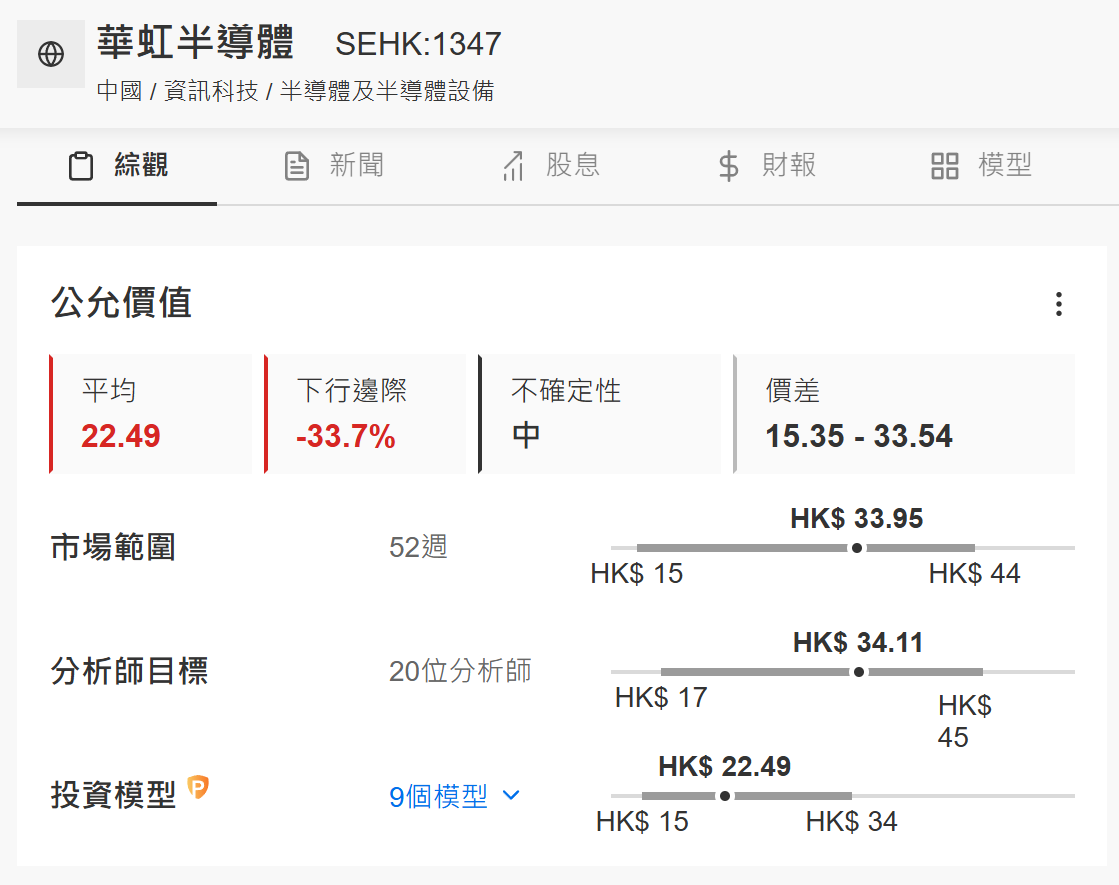Click the analyst target marker at HK$ 34.11

pos(859,672)
